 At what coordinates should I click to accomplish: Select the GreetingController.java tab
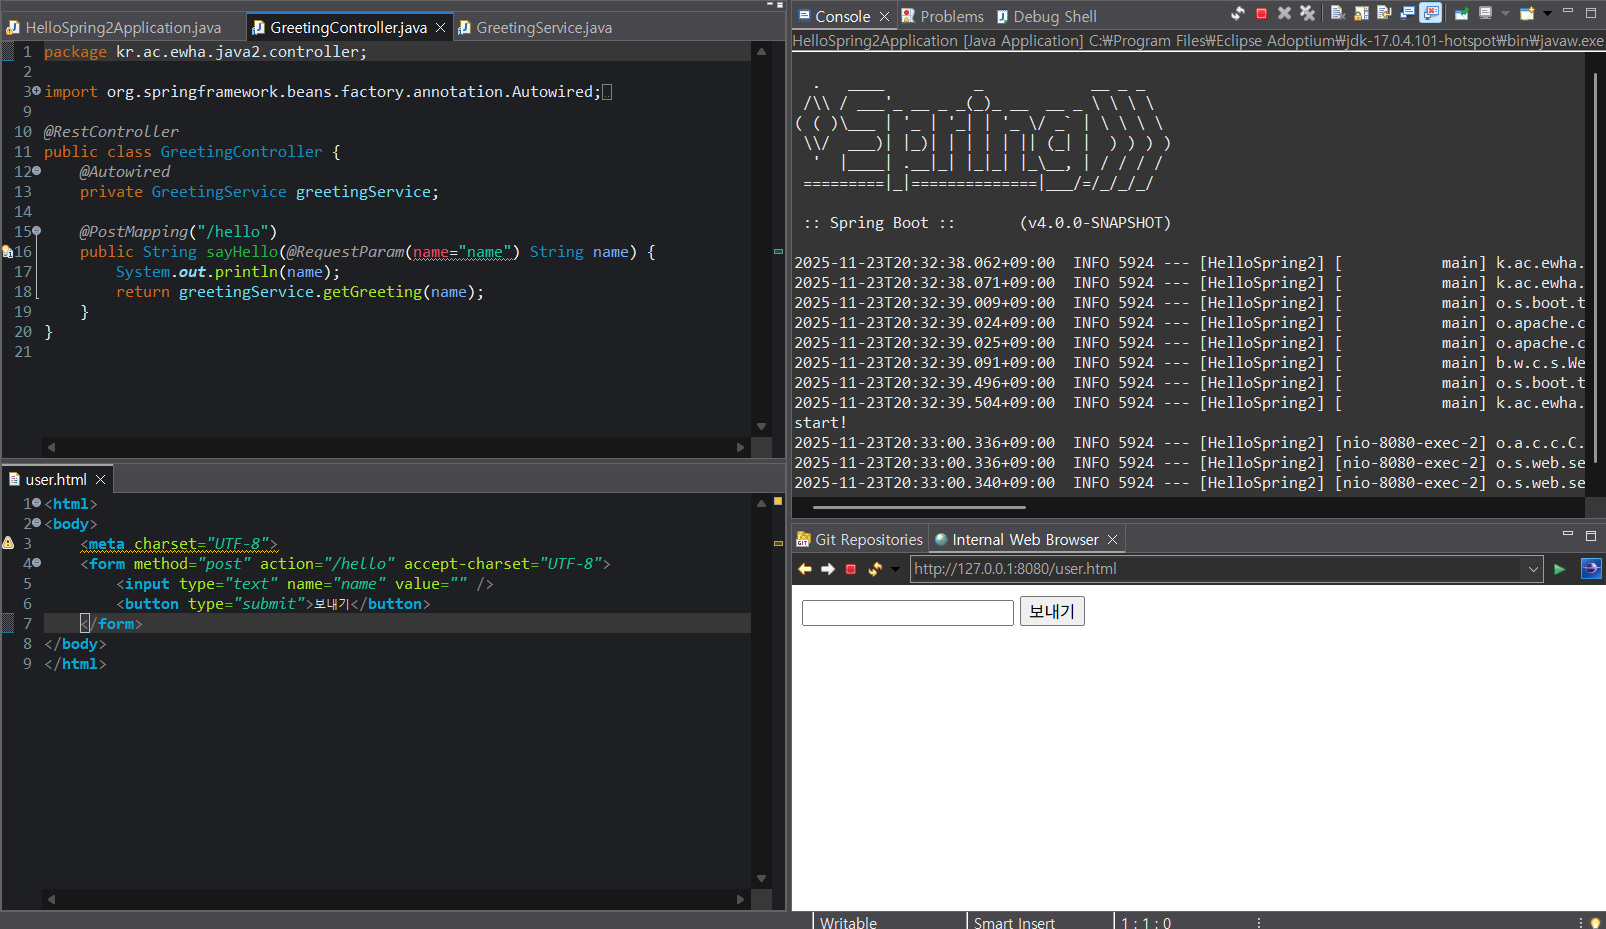pos(348,28)
